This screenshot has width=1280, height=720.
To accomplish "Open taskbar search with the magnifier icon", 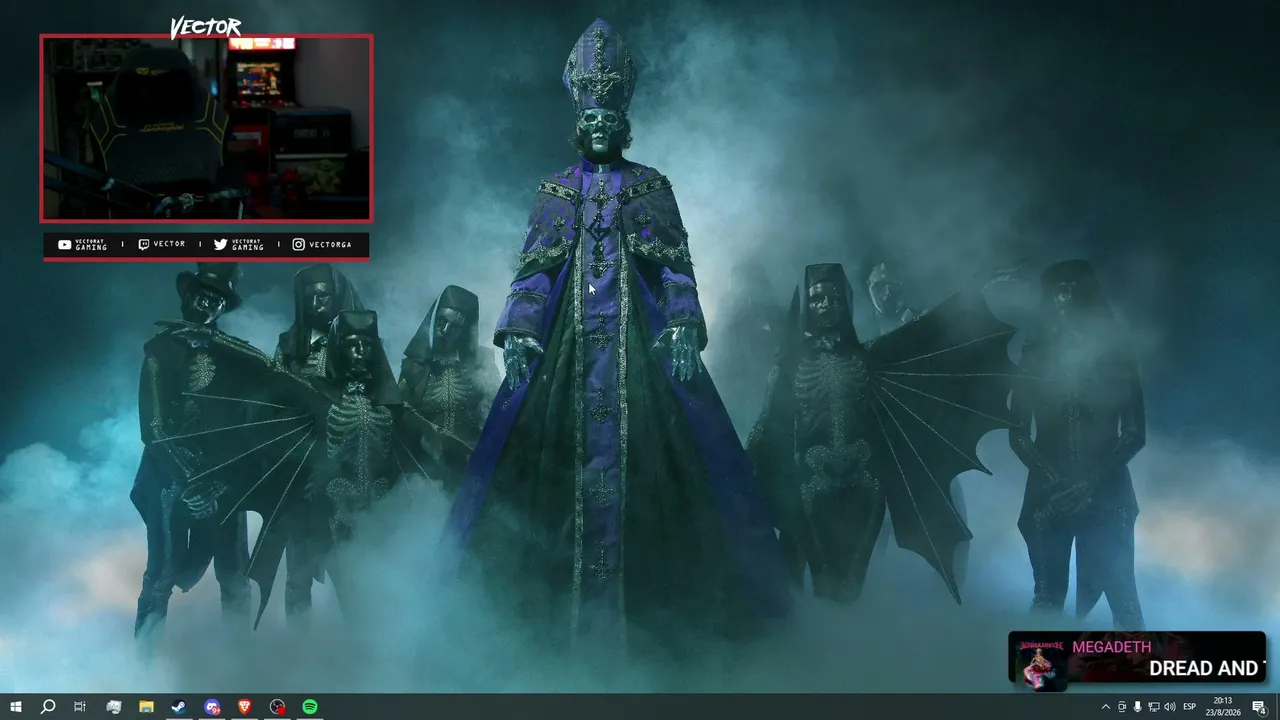I will (x=48, y=707).
